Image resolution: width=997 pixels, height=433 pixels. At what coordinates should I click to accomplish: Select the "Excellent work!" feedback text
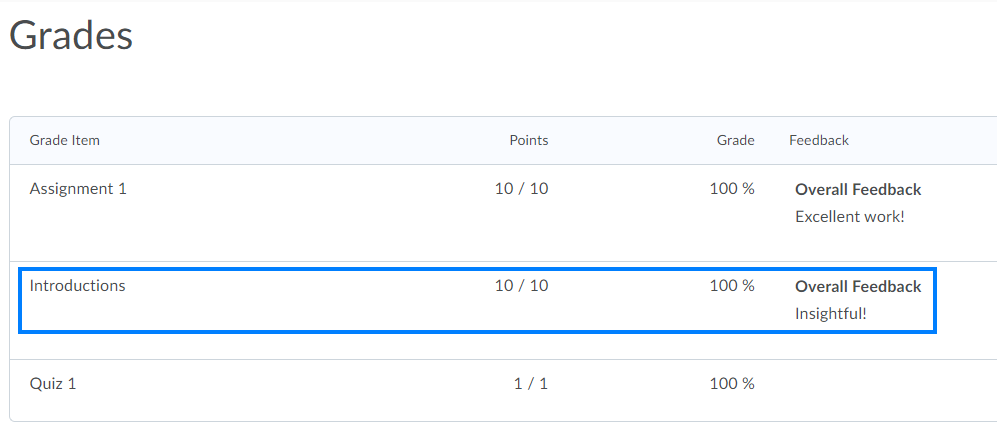coord(849,216)
